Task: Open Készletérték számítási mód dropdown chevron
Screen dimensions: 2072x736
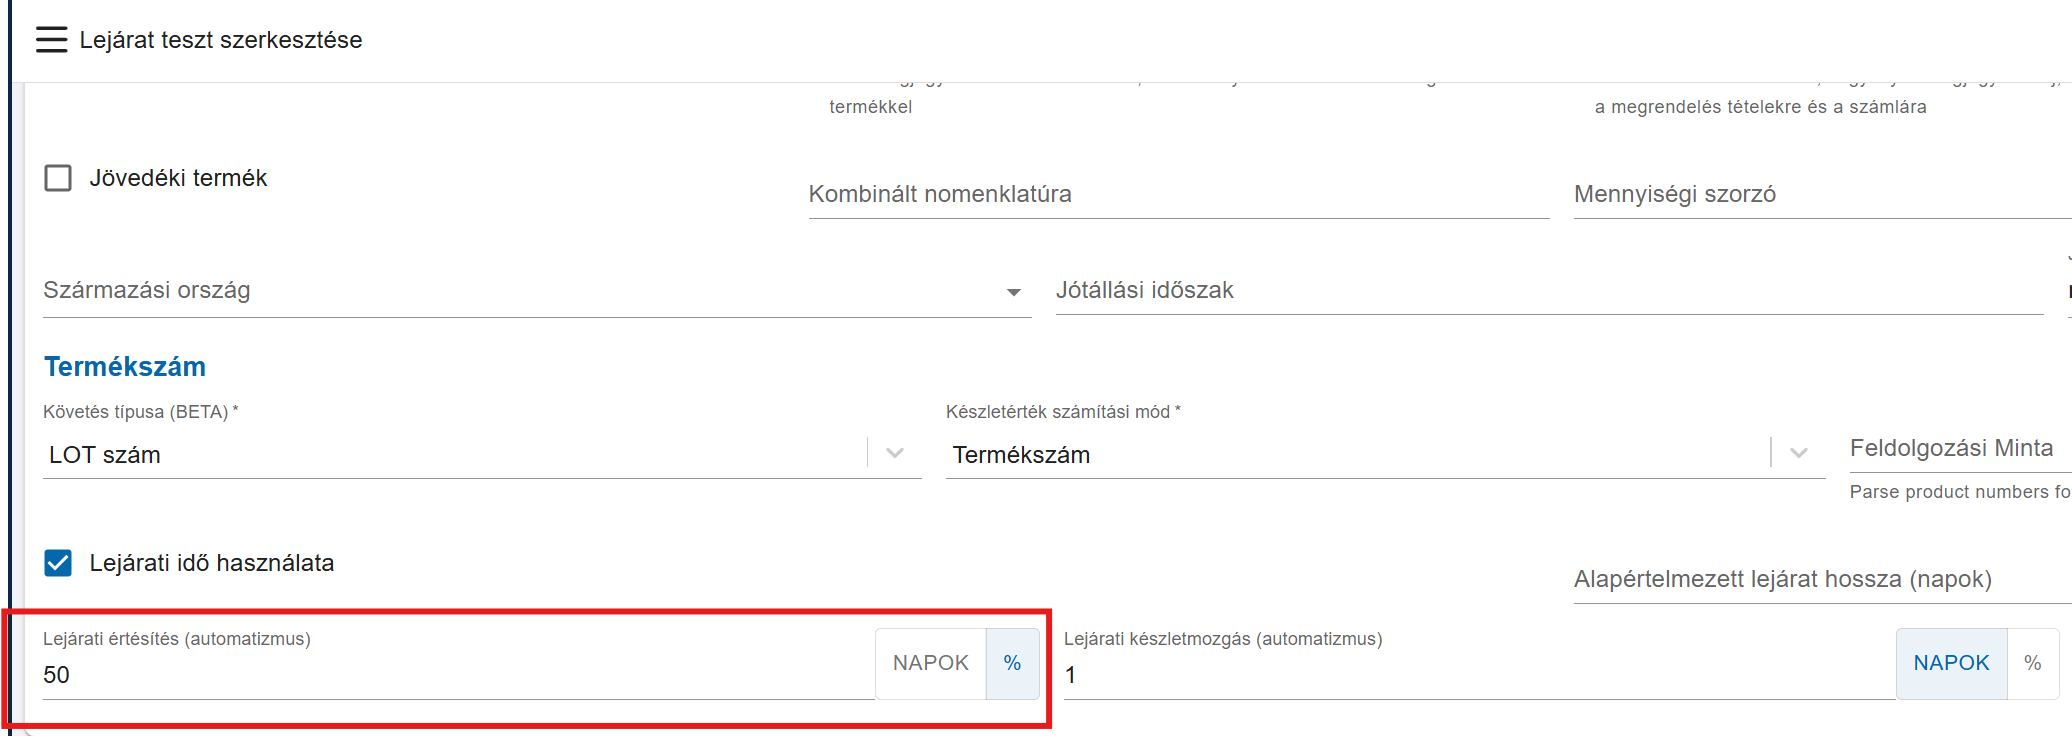Action: click(1798, 454)
